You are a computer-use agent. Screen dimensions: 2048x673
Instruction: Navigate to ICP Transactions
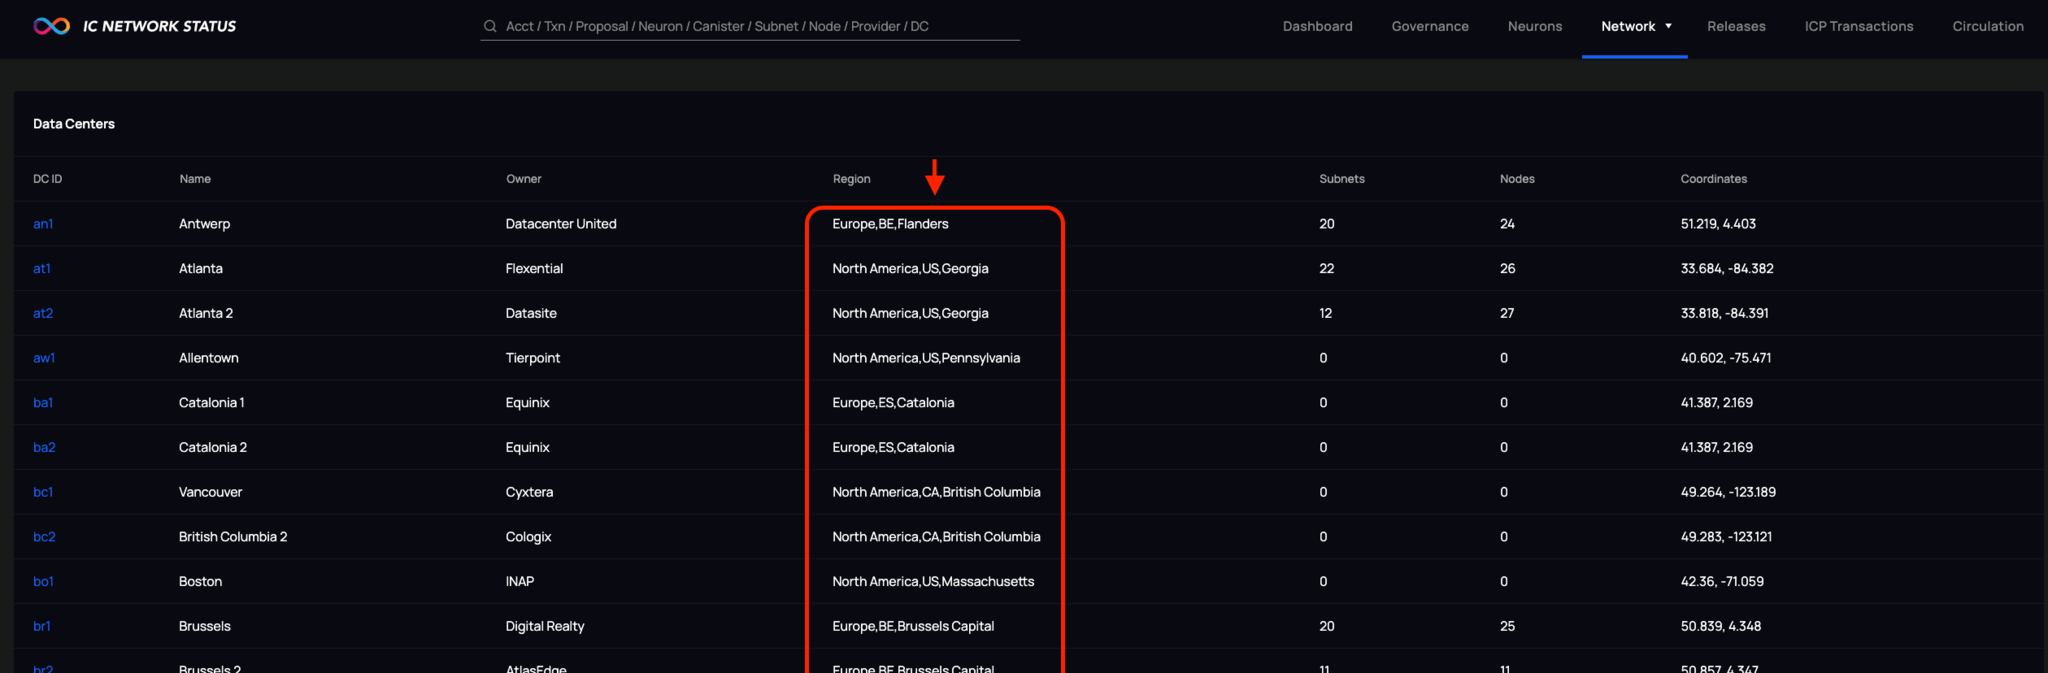click(x=1858, y=26)
